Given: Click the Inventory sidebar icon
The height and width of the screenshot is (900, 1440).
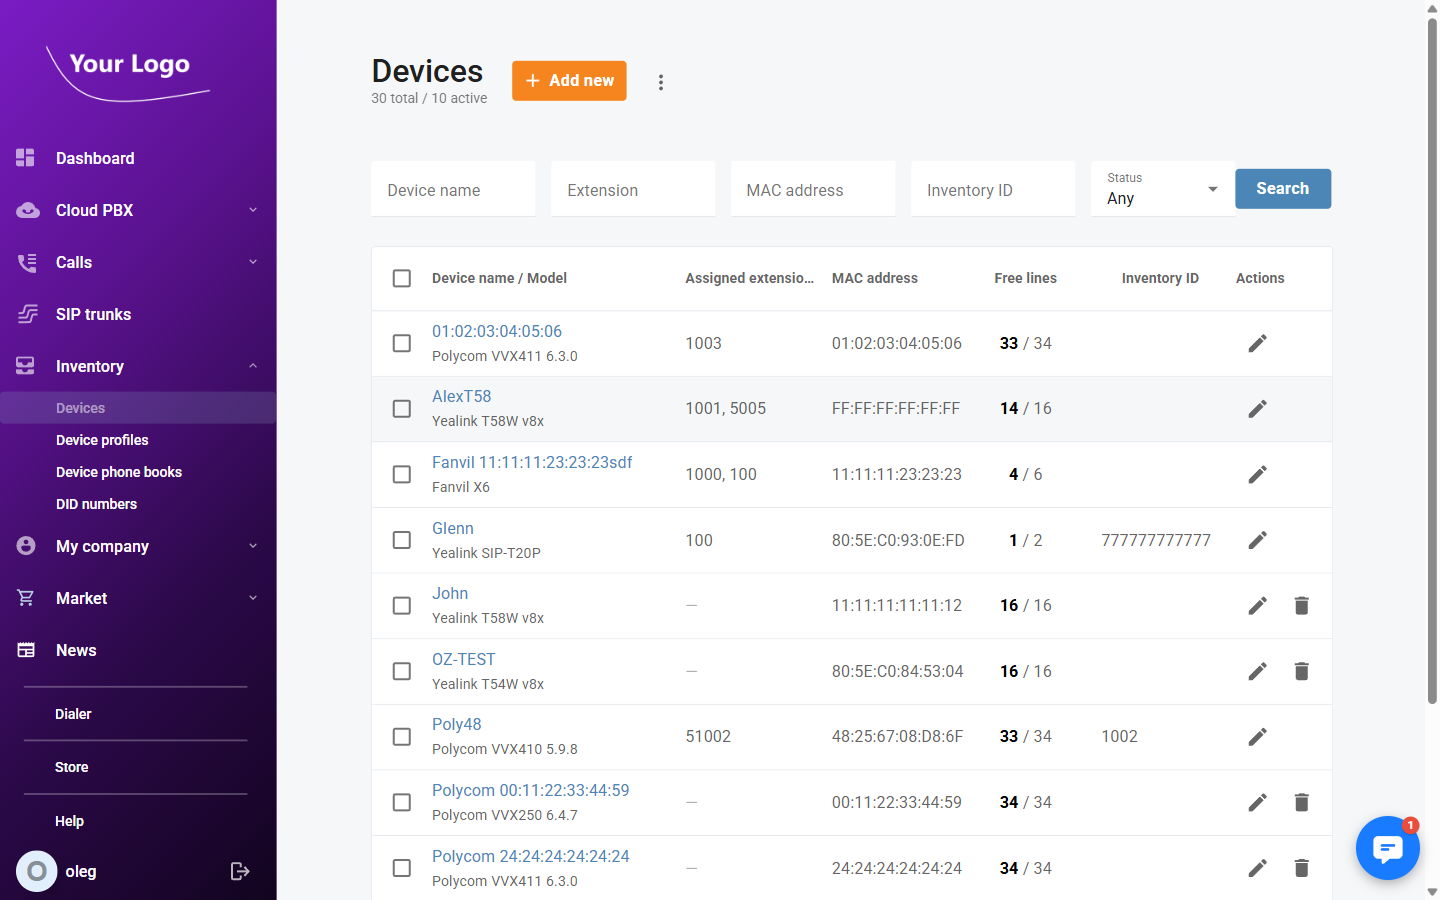Looking at the screenshot, I should 24,366.
